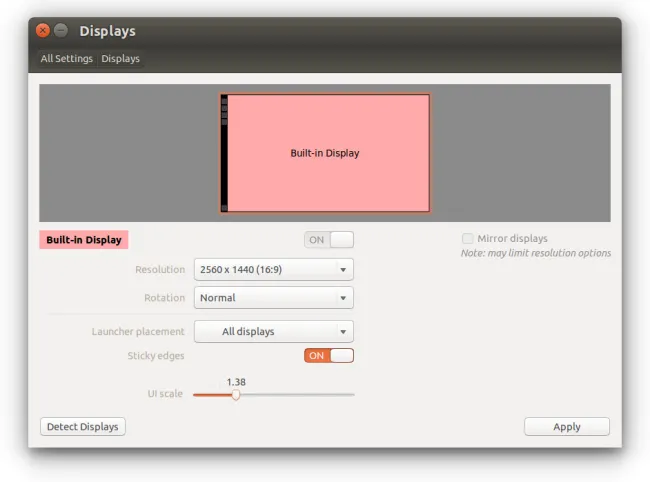Select the pink Built-in Display monitor preview

[x=325, y=153]
